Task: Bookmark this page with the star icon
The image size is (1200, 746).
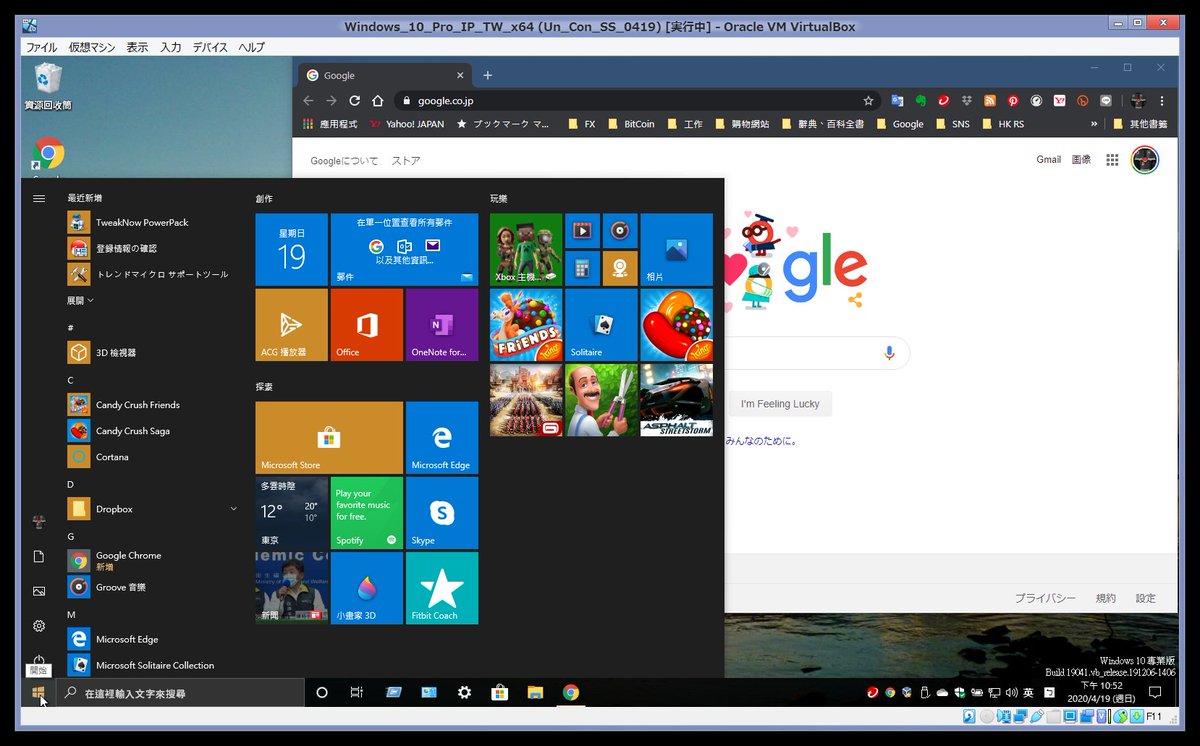Action: click(x=868, y=100)
